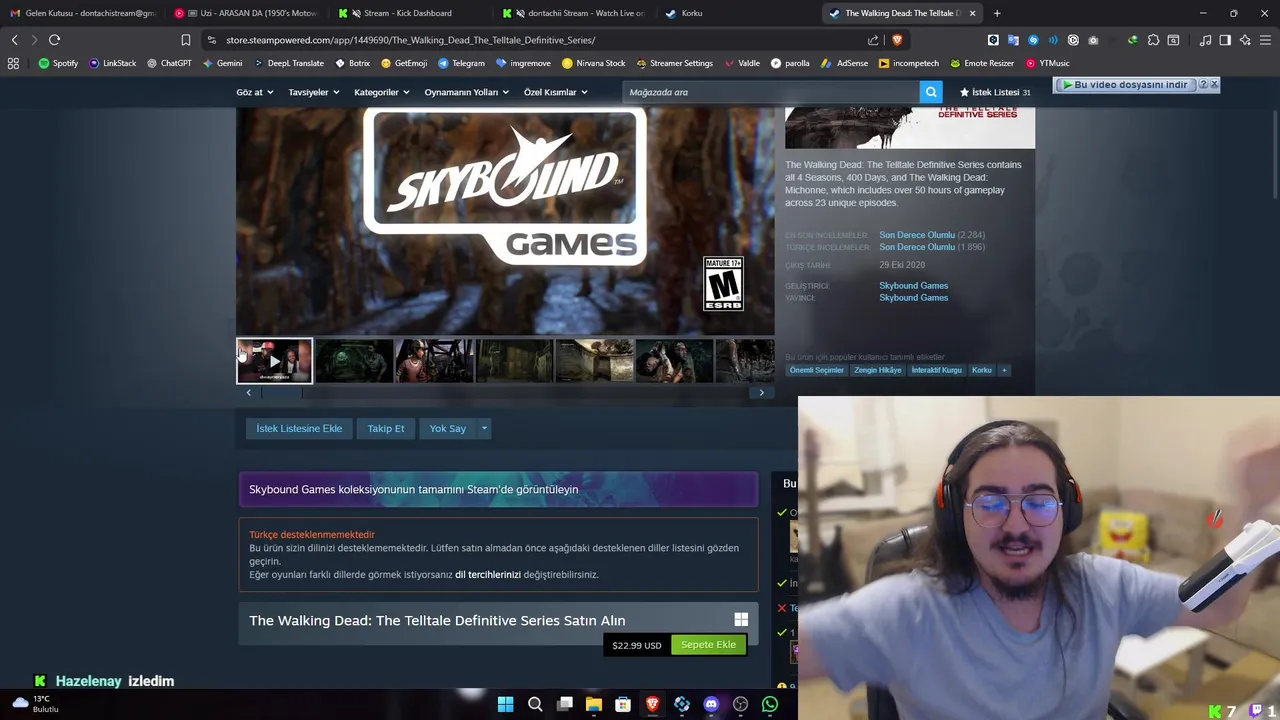1280x720 pixels.
Task: Add the game to cart with Sepete Ekle
Action: 708,645
